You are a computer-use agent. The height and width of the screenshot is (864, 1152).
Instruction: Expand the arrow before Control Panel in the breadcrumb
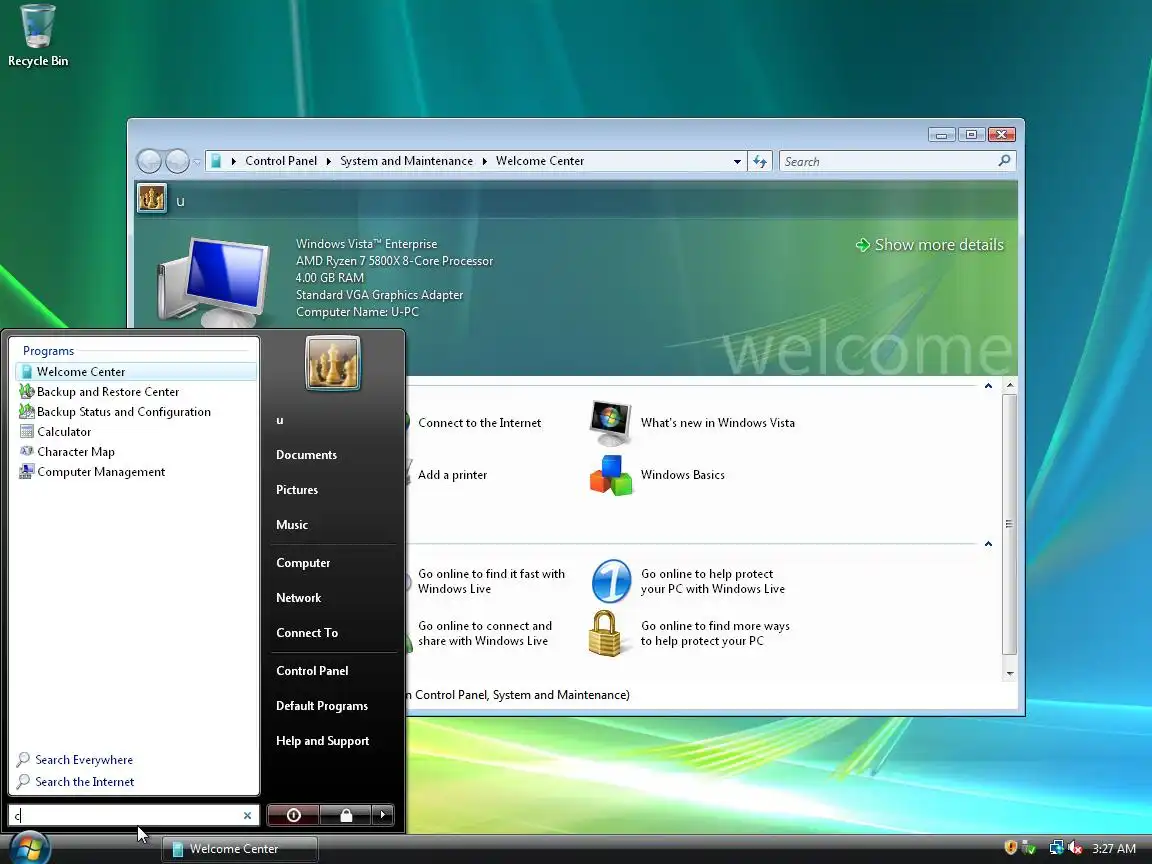pyautogui.click(x=234, y=161)
